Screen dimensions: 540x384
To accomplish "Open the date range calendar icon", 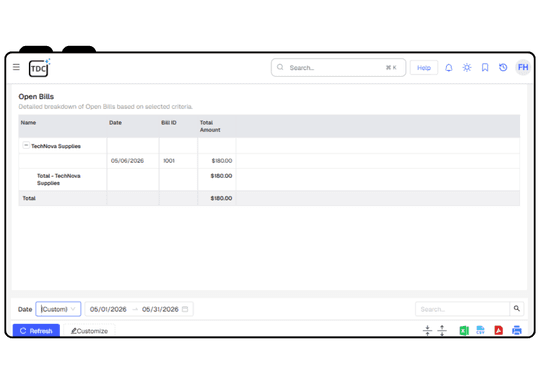I will [185, 309].
